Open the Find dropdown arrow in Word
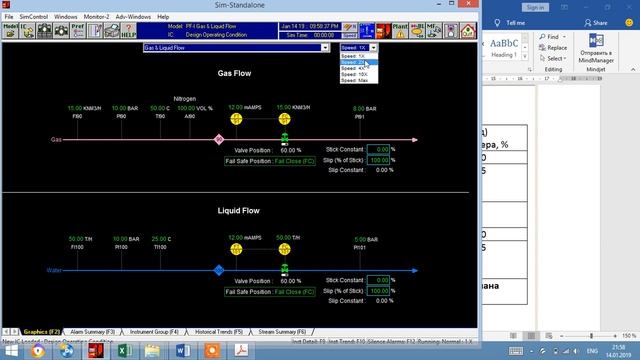 point(564,37)
